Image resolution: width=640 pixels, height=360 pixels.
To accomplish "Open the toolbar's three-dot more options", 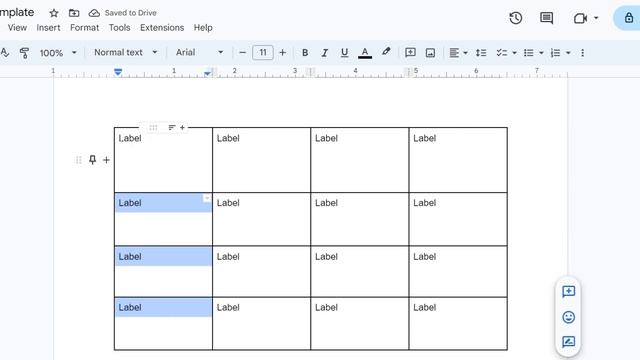I will pyautogui.click(x=582, y=53).
